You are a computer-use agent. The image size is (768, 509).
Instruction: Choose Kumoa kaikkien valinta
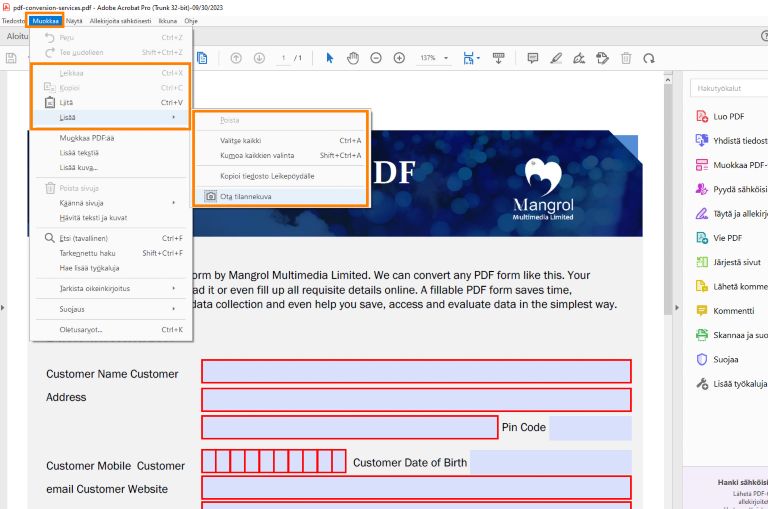(x=281, y=155)
